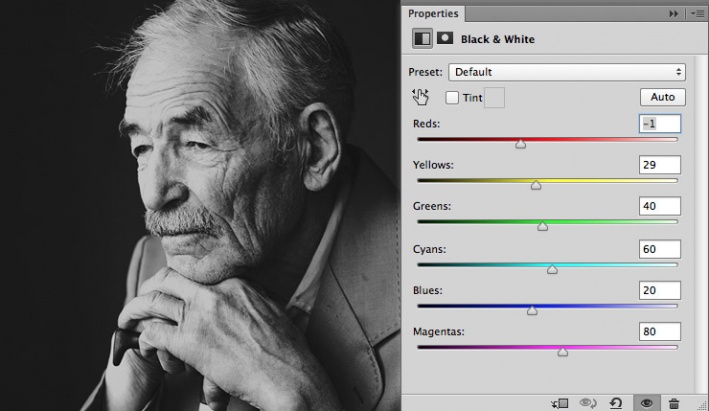Open the Preset dropdown
Screen dimensions: 709x411
[x=566, y=72]
